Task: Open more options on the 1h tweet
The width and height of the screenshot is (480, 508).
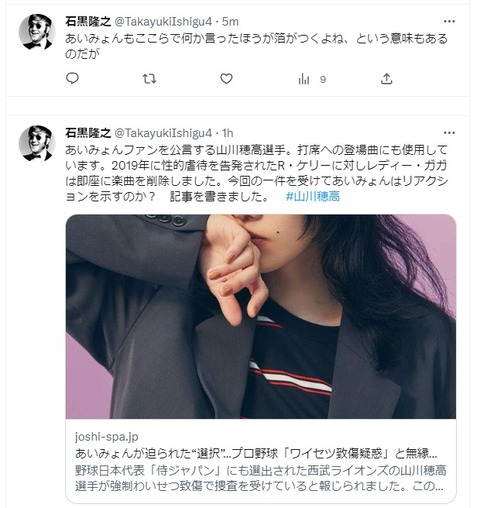Action: [x=449, y=133]
